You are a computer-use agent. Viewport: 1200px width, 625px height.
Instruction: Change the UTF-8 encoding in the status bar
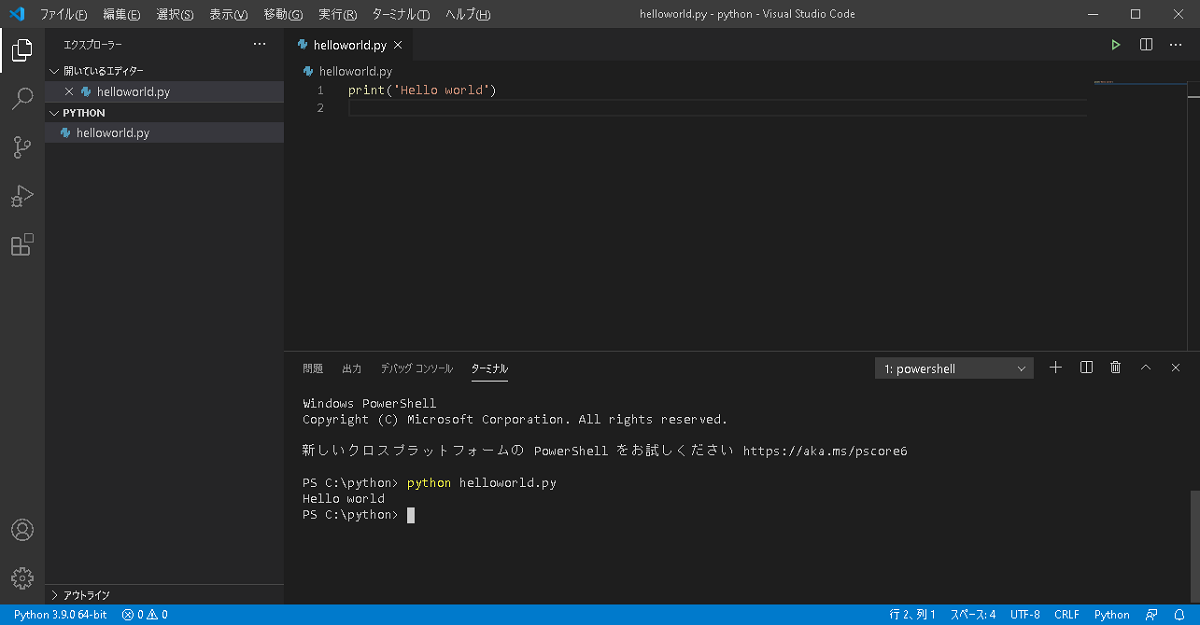[1024, 614]
